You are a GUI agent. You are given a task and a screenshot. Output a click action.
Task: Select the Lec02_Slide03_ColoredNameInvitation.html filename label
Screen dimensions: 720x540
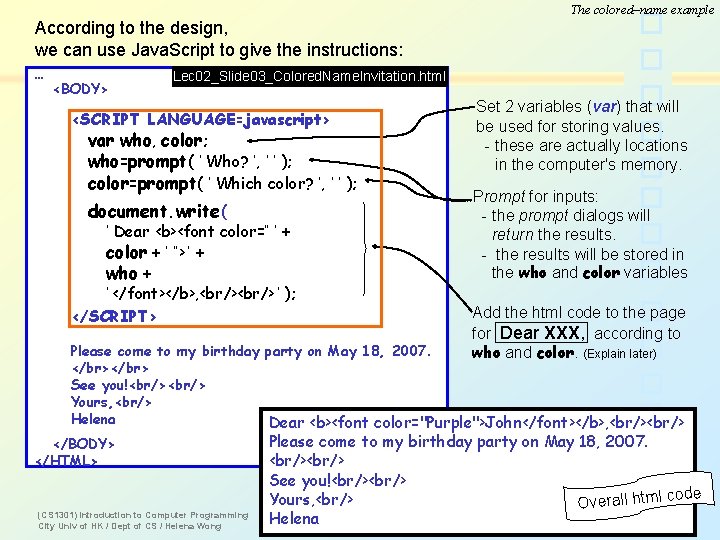(309, 76)
